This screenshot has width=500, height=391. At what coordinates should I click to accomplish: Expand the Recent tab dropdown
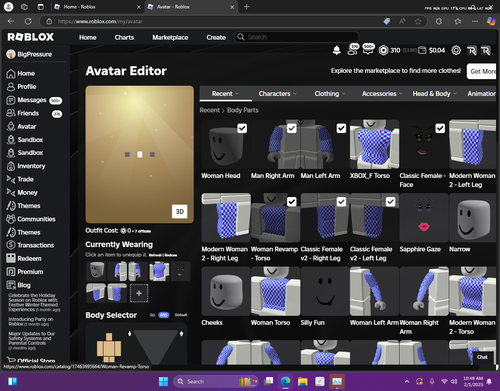point(226,94)
